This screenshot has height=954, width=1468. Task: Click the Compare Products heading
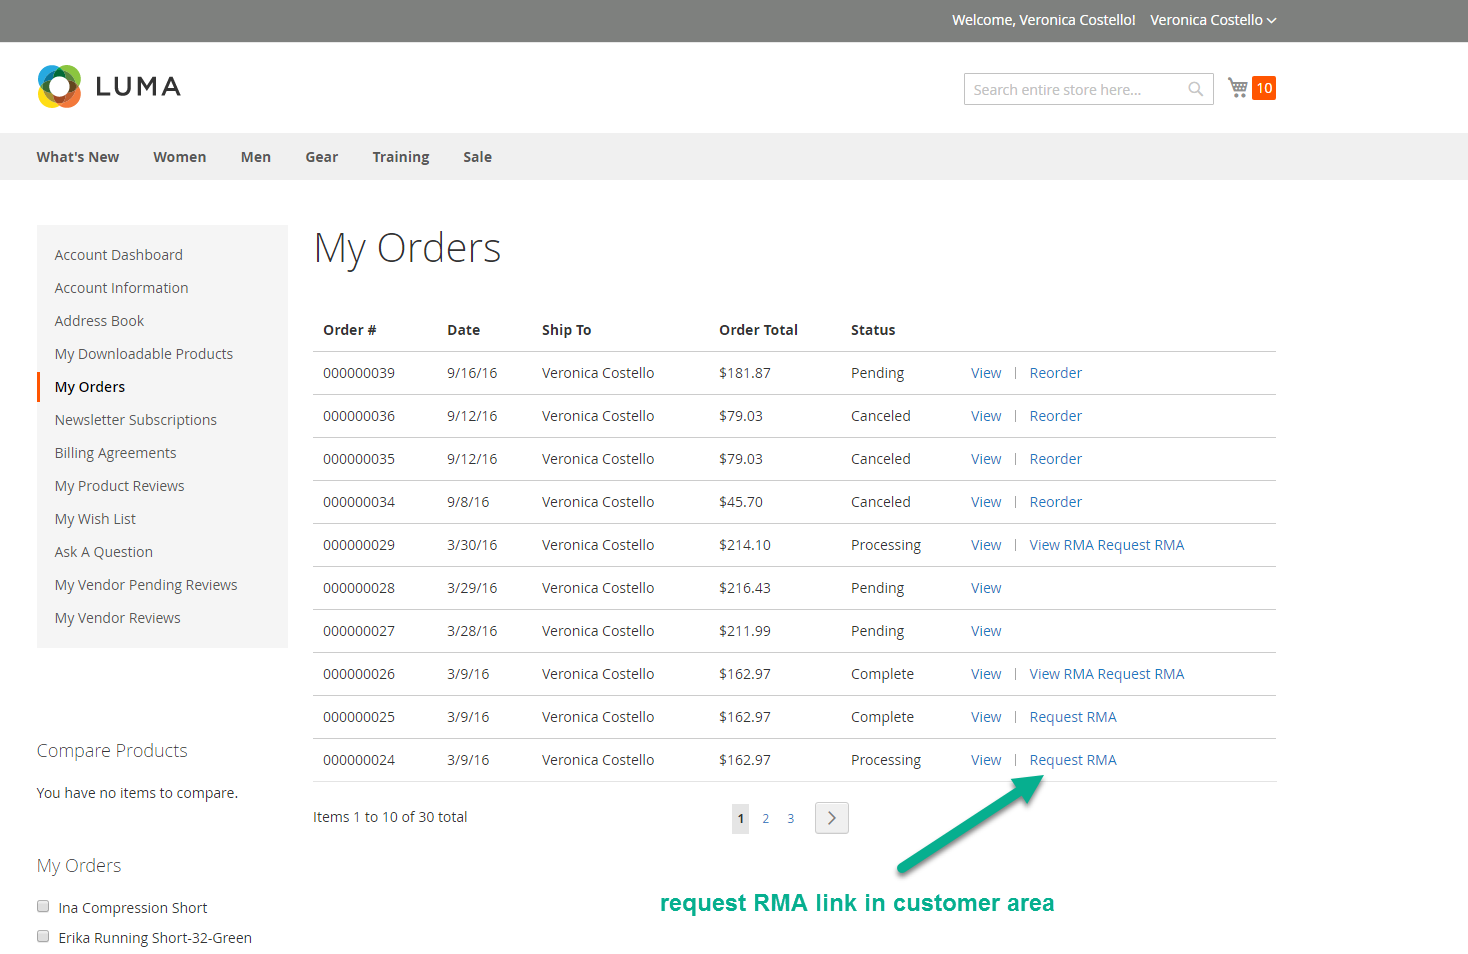coord(112,751)
